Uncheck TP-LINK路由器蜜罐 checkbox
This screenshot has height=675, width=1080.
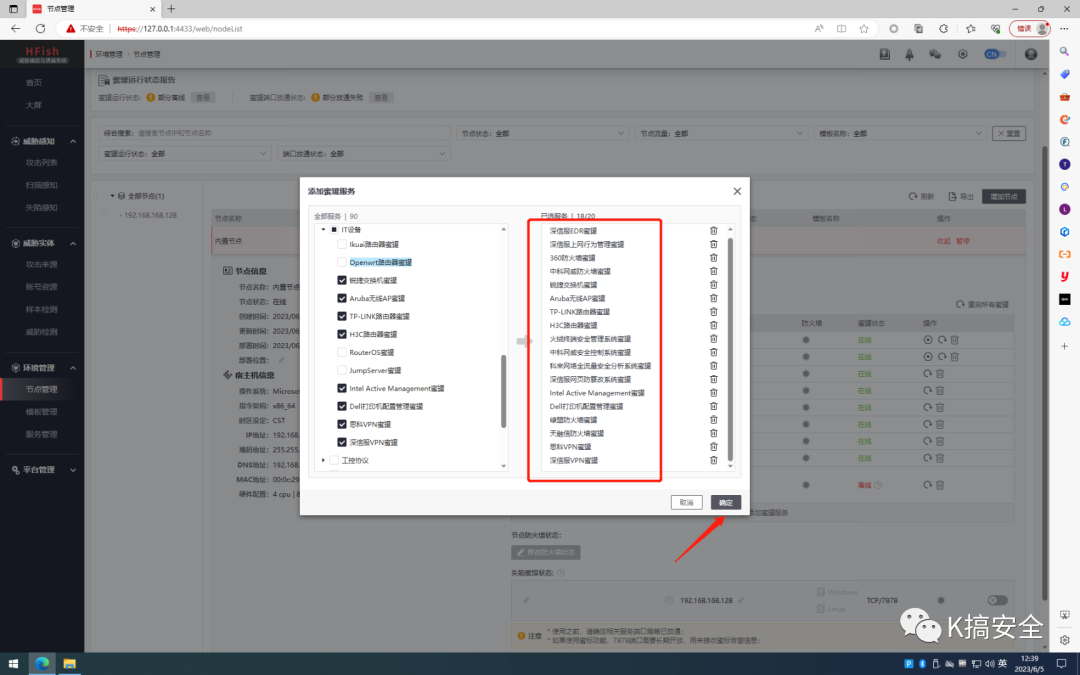(x=342, y=316)
